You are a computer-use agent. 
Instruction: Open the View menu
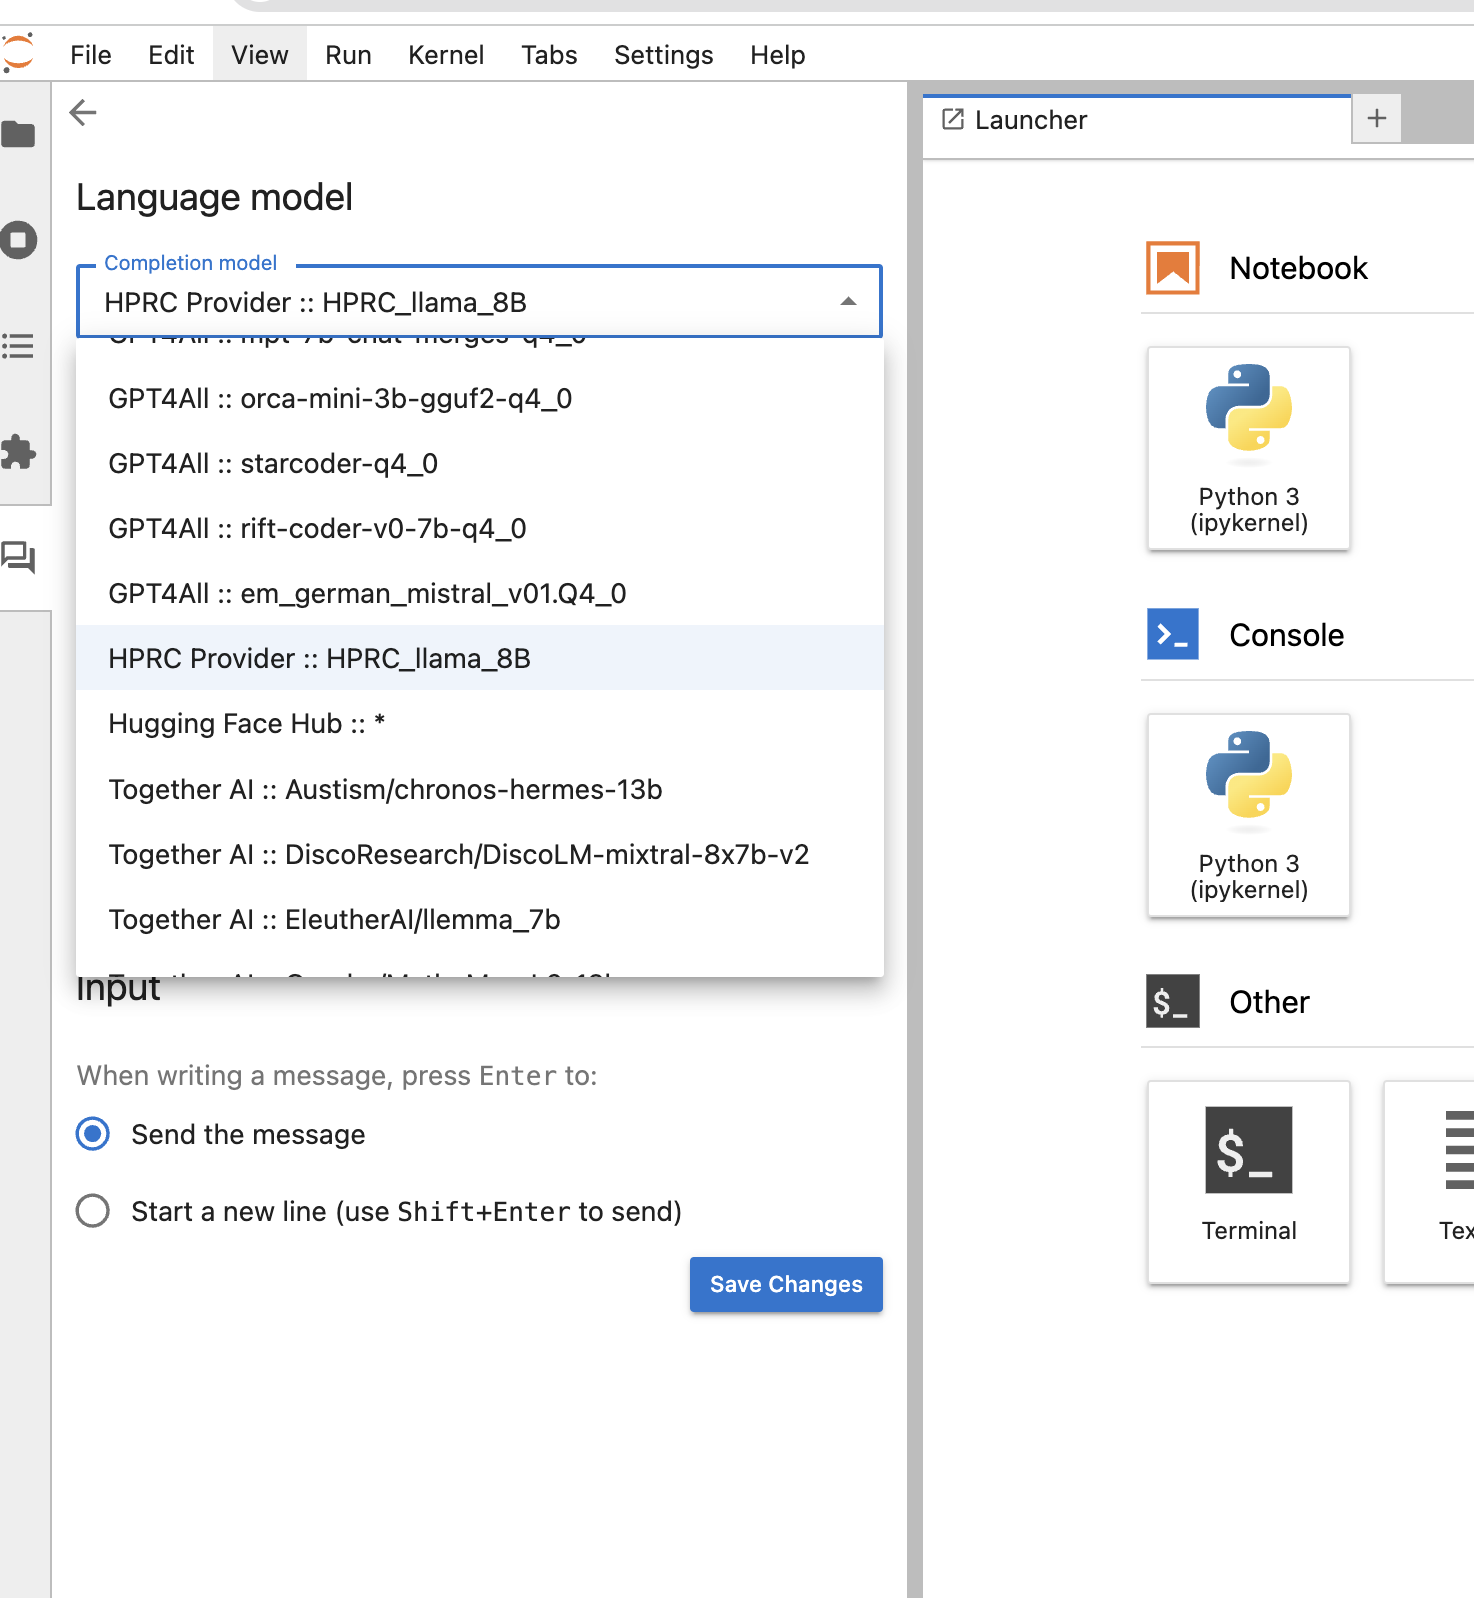point(260,55)
